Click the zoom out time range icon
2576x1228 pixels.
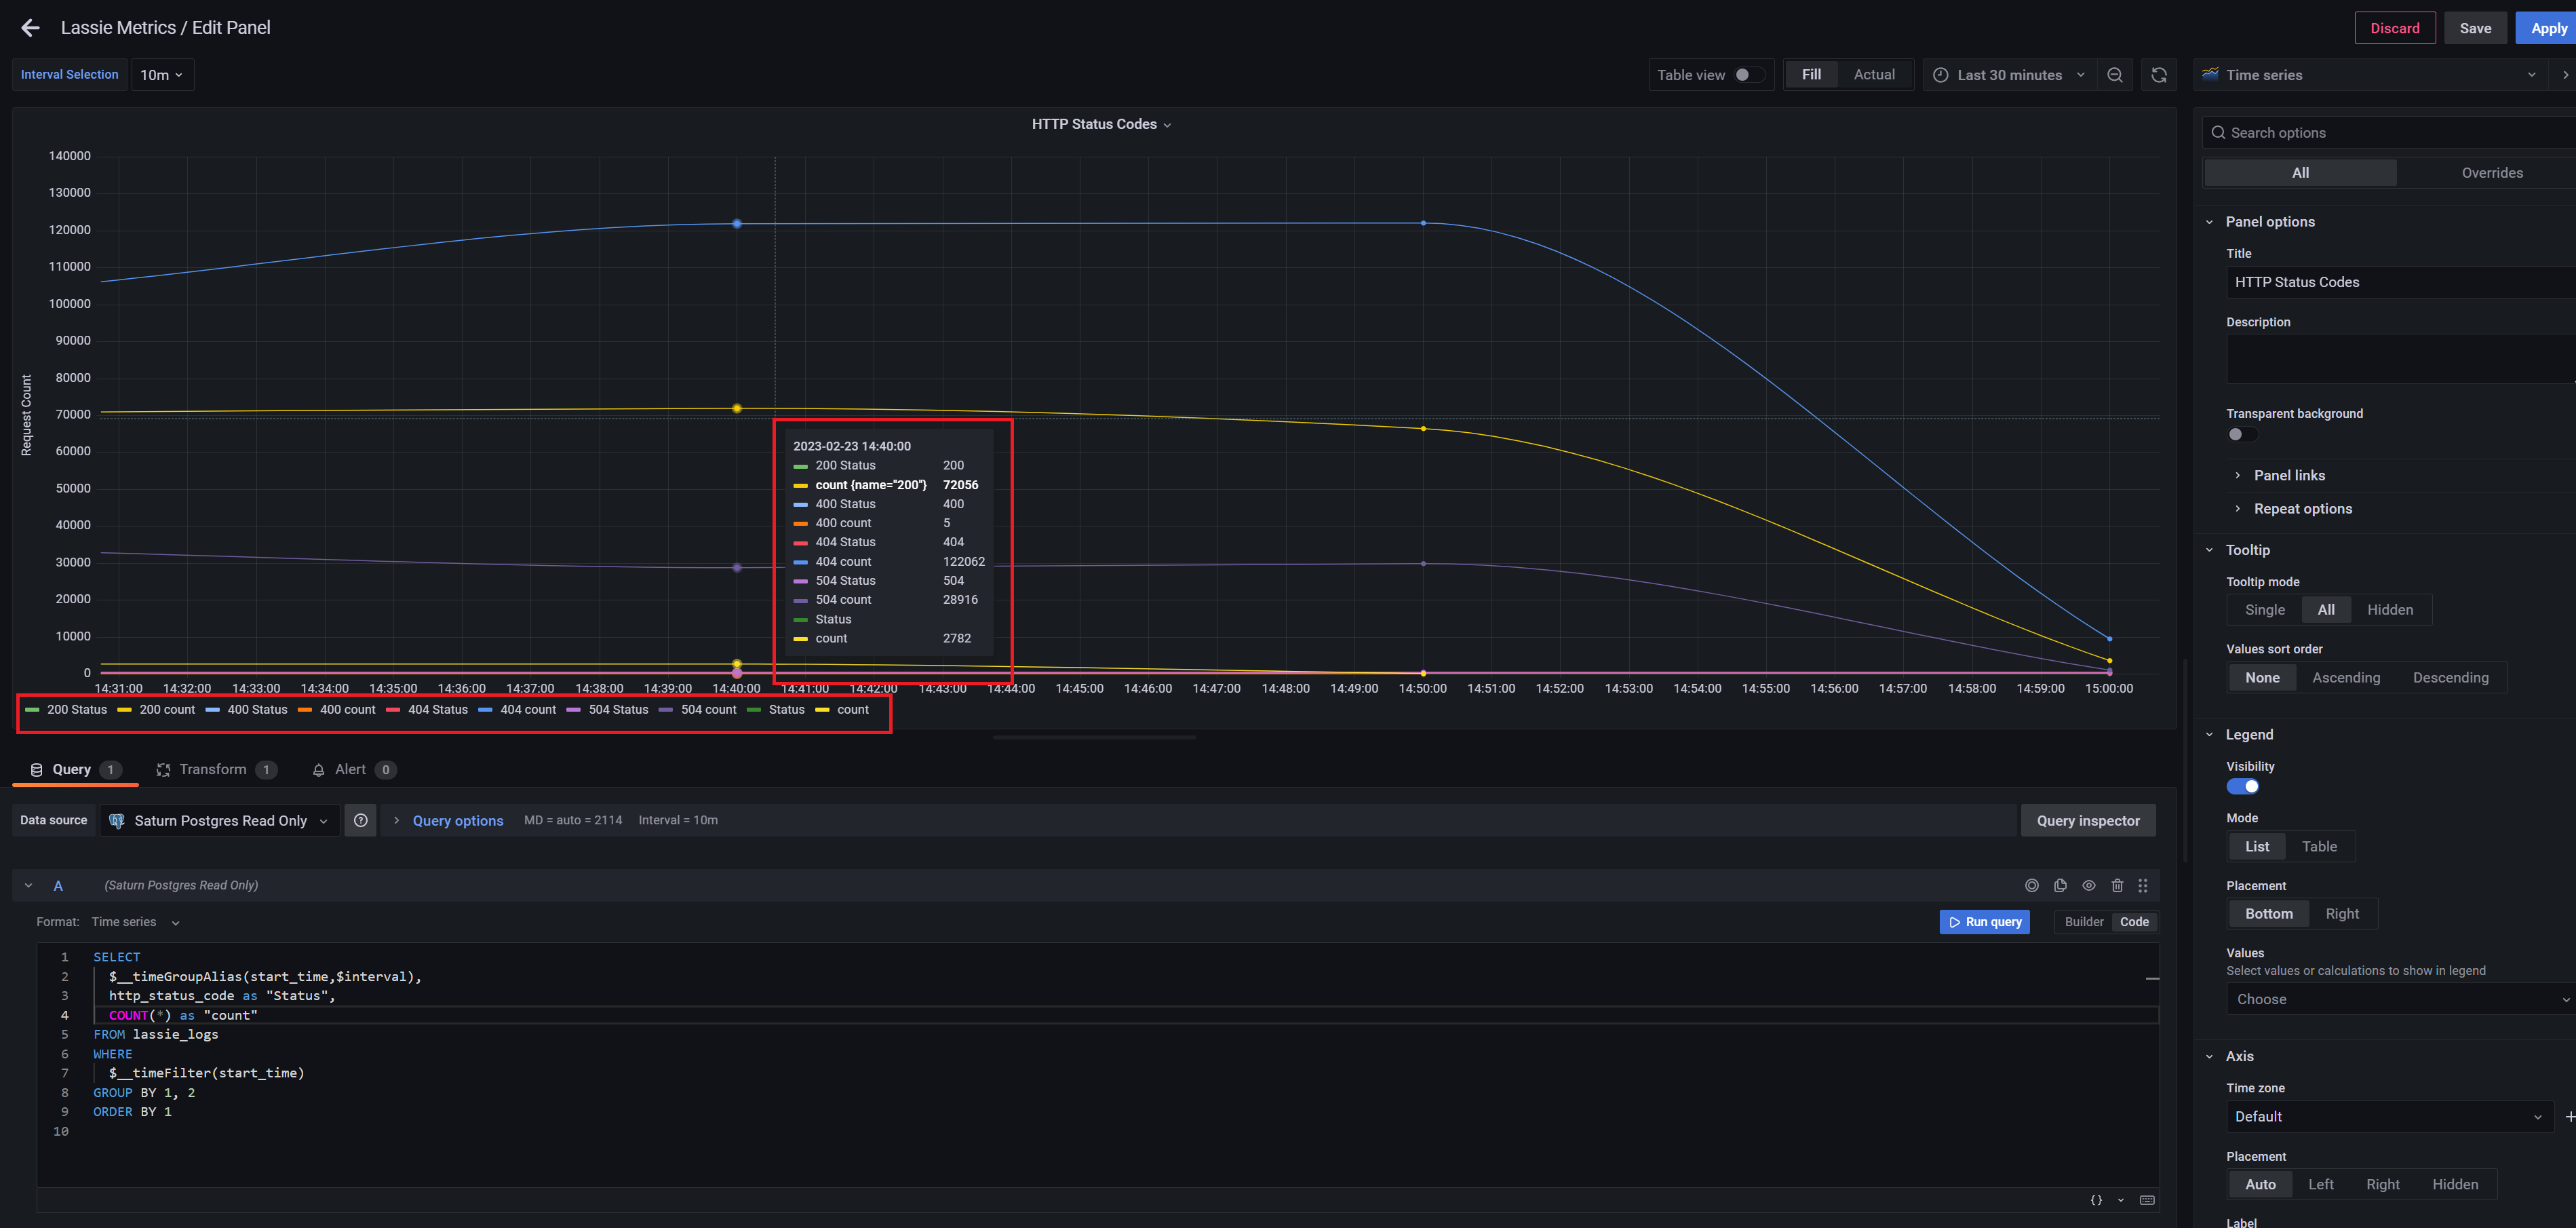pos(2114,75)
